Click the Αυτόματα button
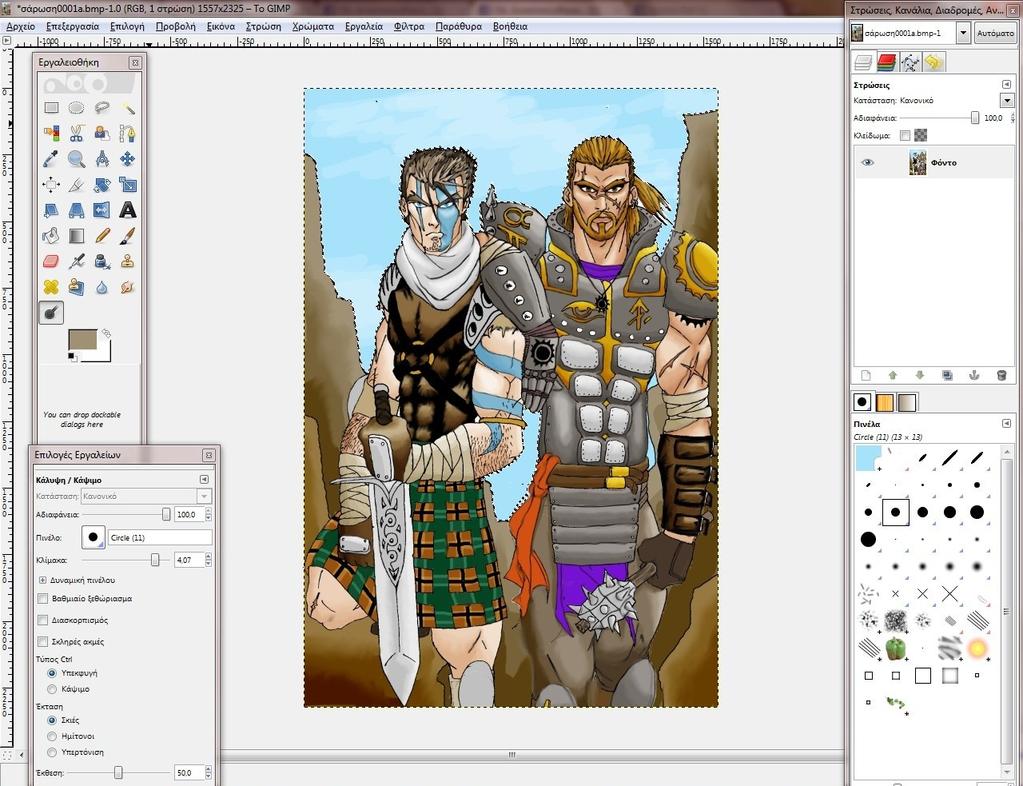 click(x=995, y=33)
